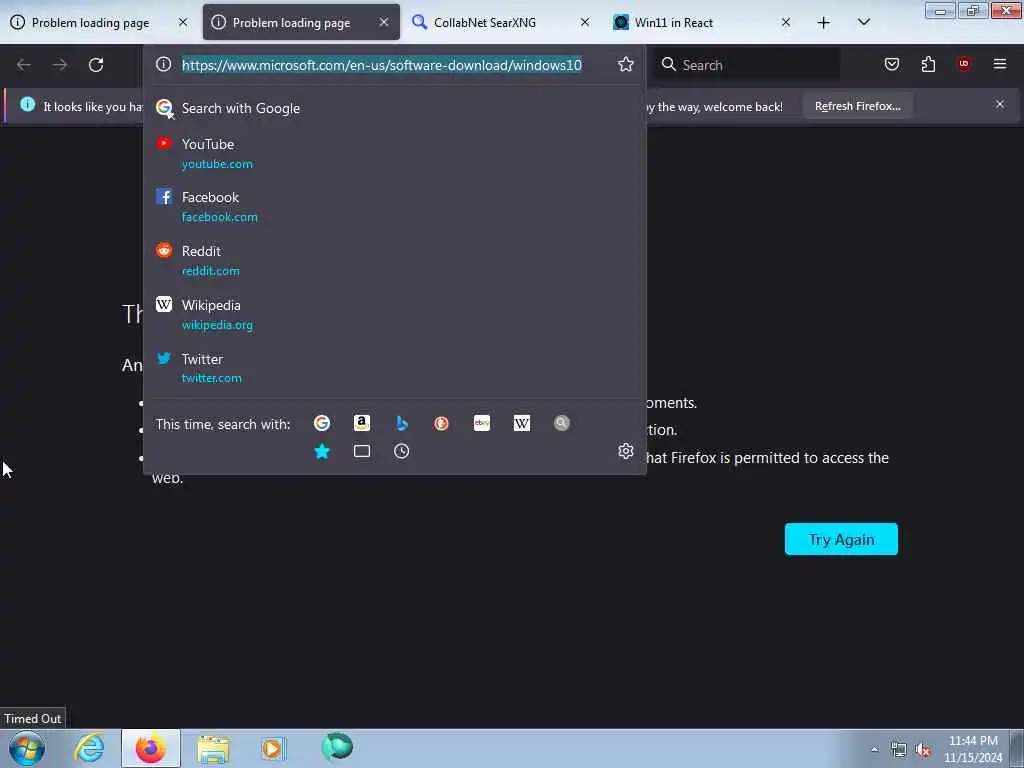Dismiss the notification bar with X
This screenshot has height=768, width=1024.
pos(1000,104)
